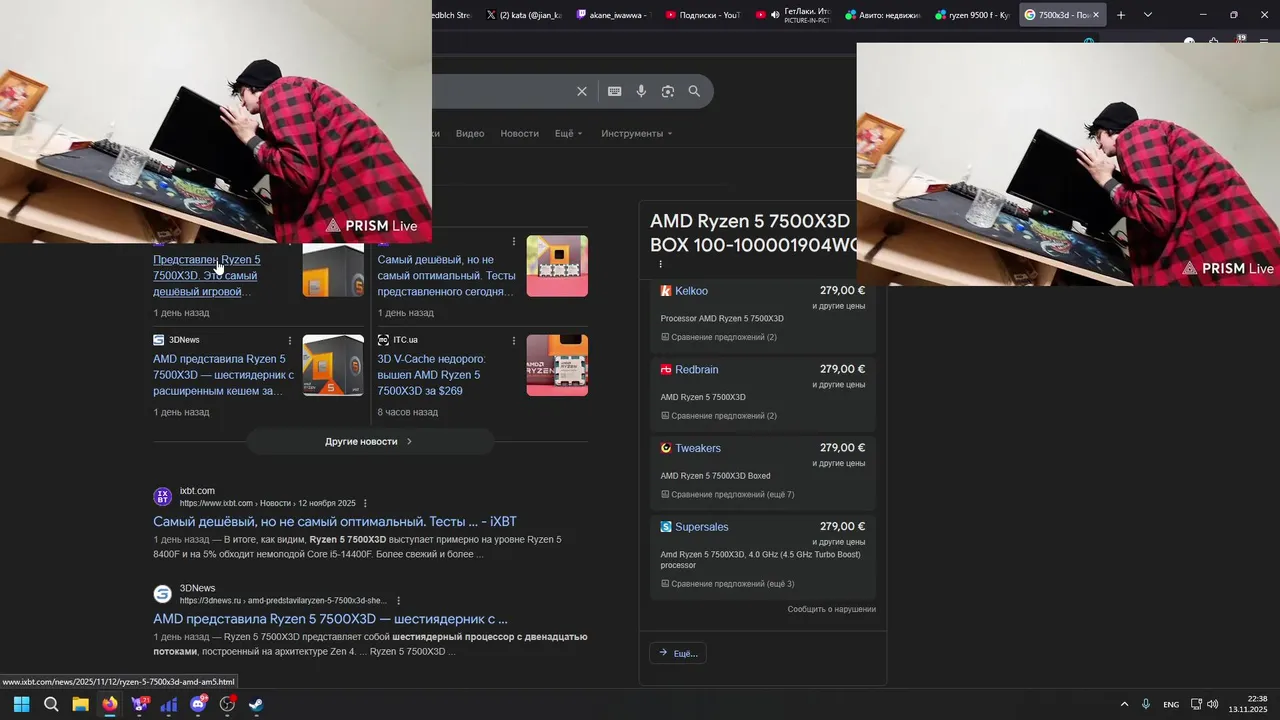Click AMD Ryzen 5 7500X3D Boxed Tweakers text

point(715,476)
